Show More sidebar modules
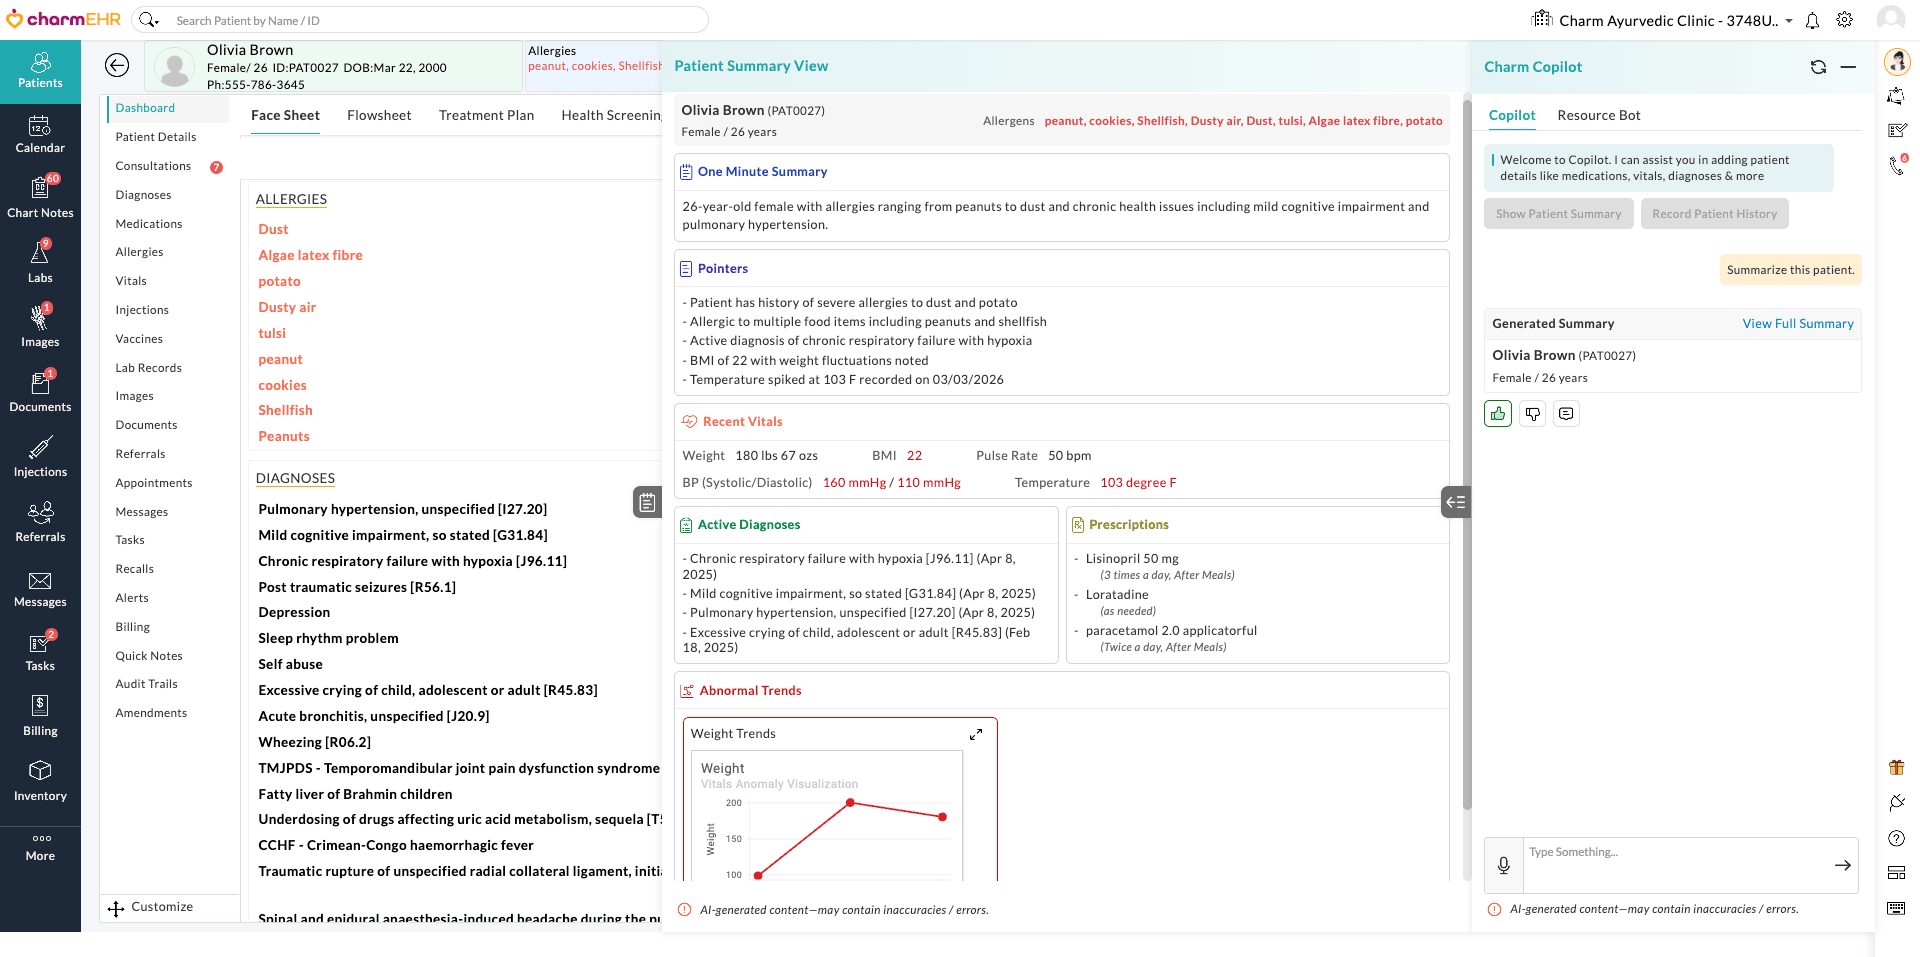1920x957 pixels. 40,847
